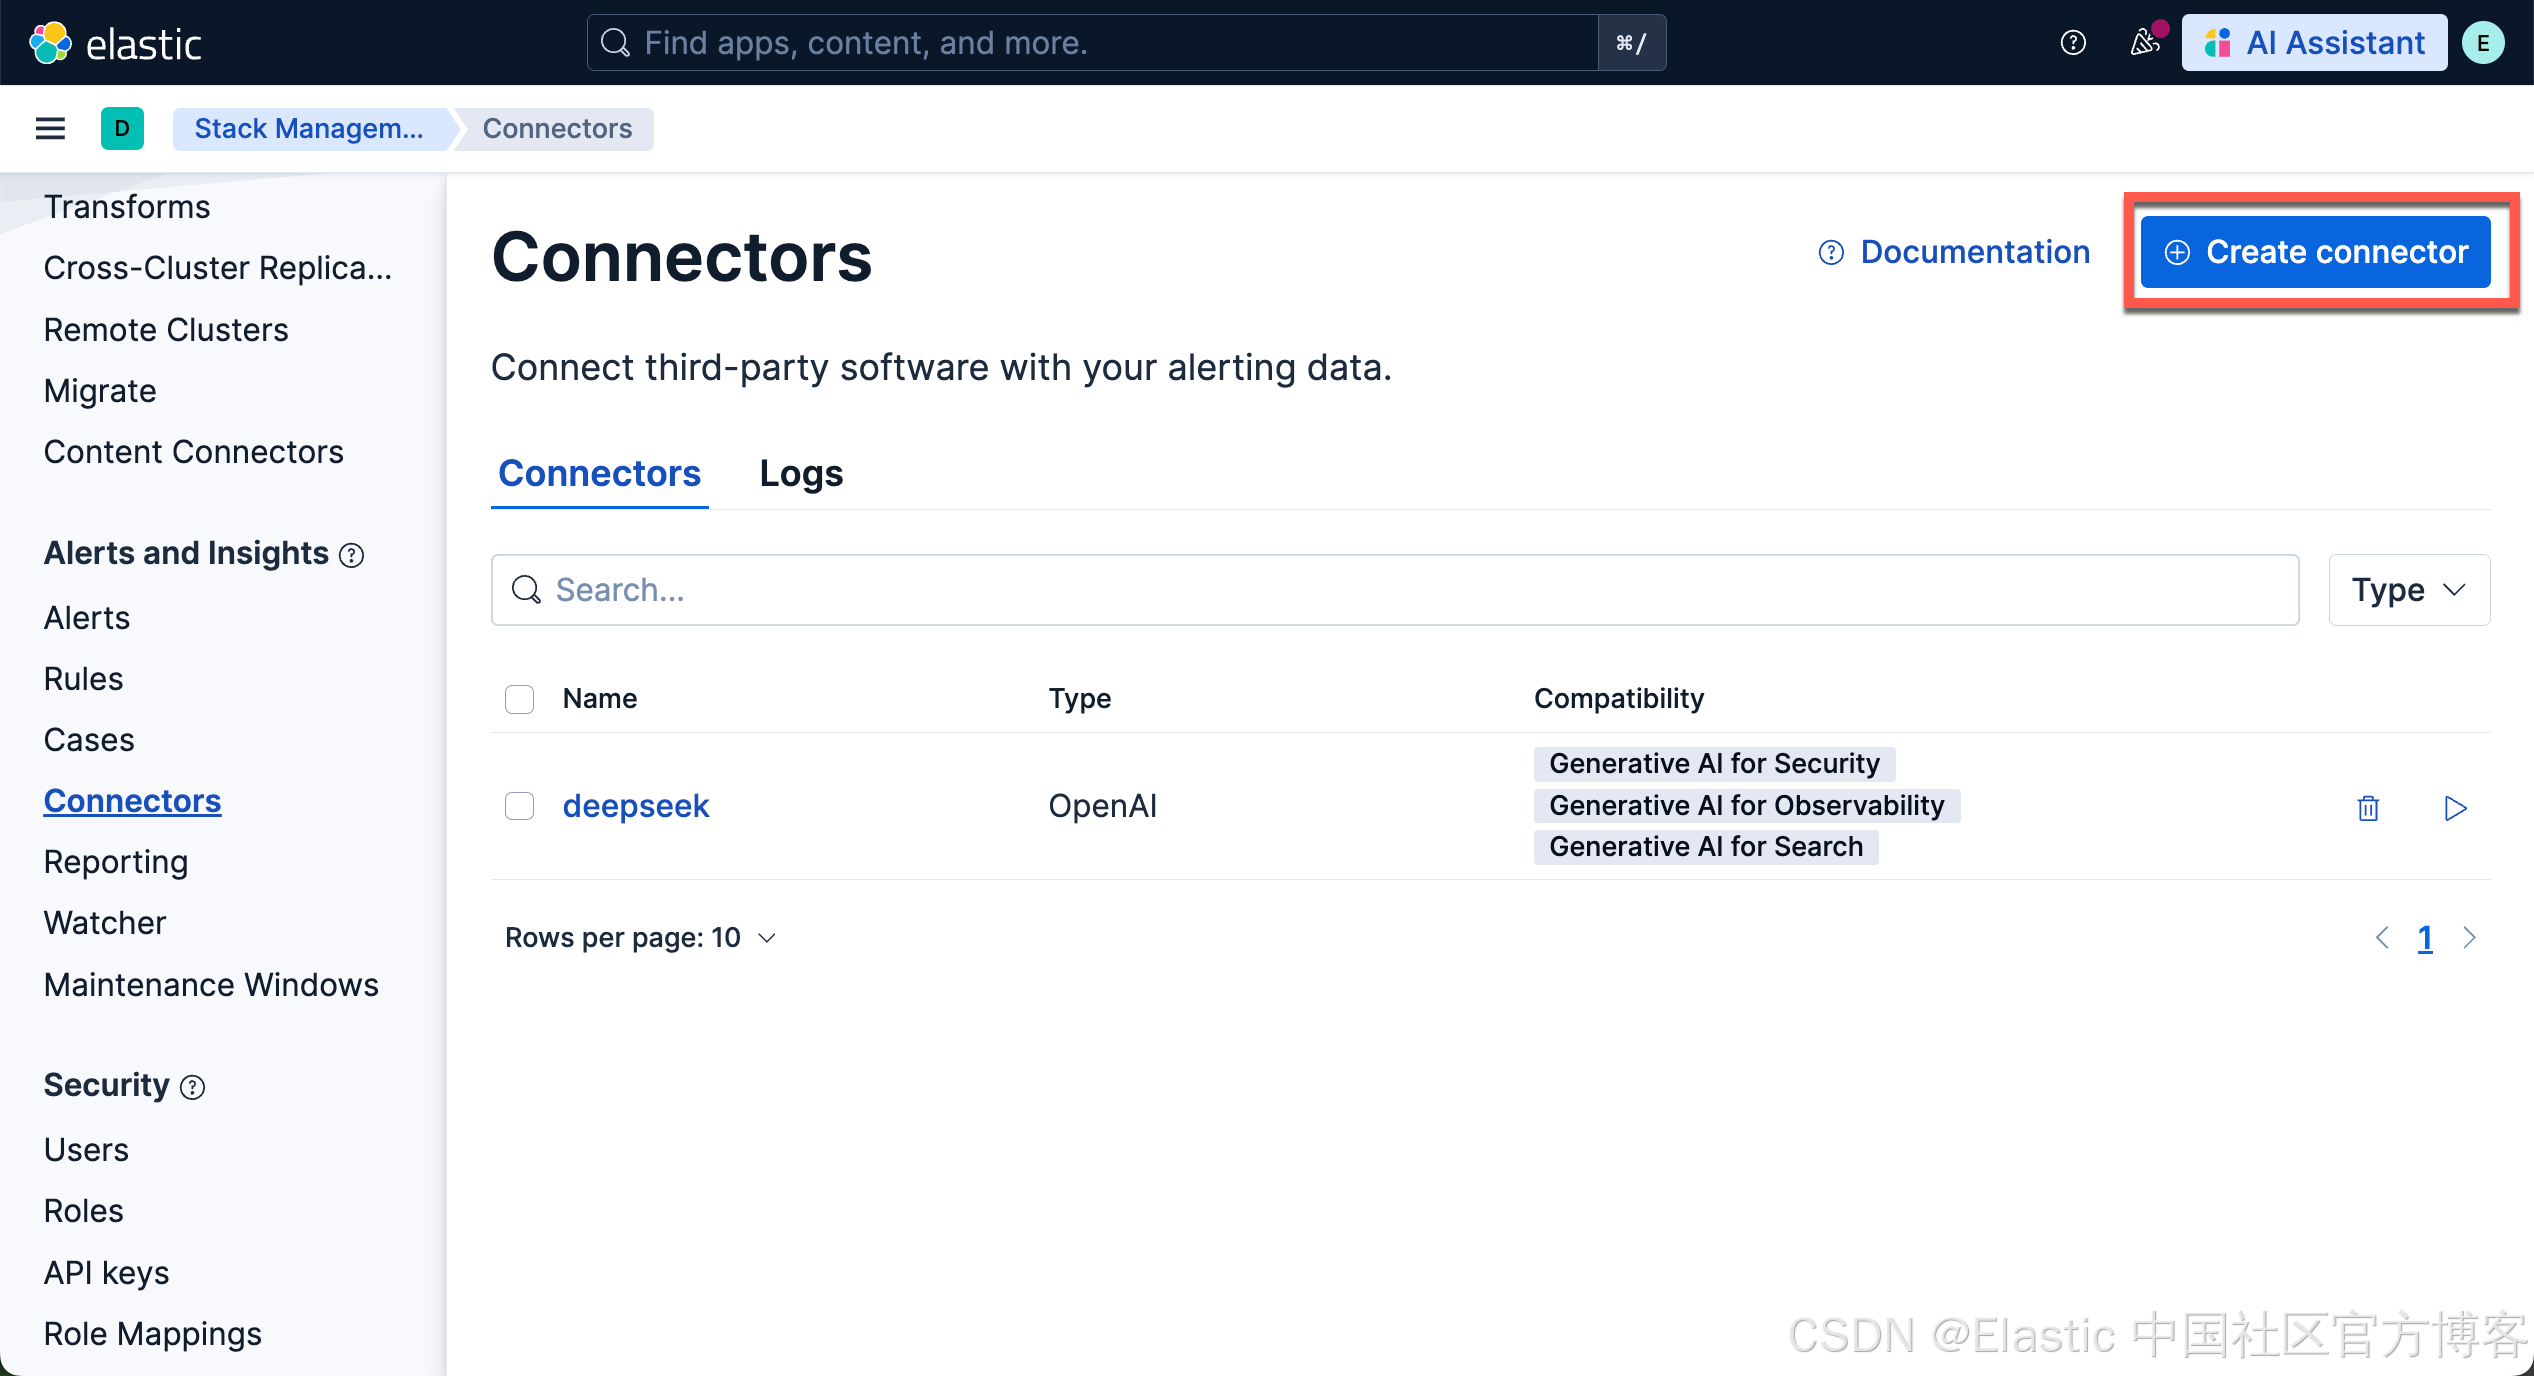The height and width of the screenshot is (1376, 2534).
Task: Open the user profile avatar E
Action: [x=2484, y=43]
